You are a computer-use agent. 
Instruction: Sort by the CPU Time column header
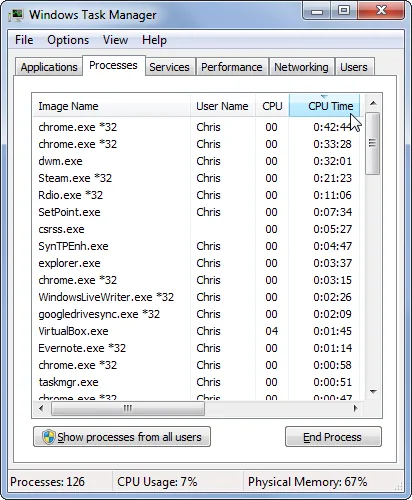[324, 106]
